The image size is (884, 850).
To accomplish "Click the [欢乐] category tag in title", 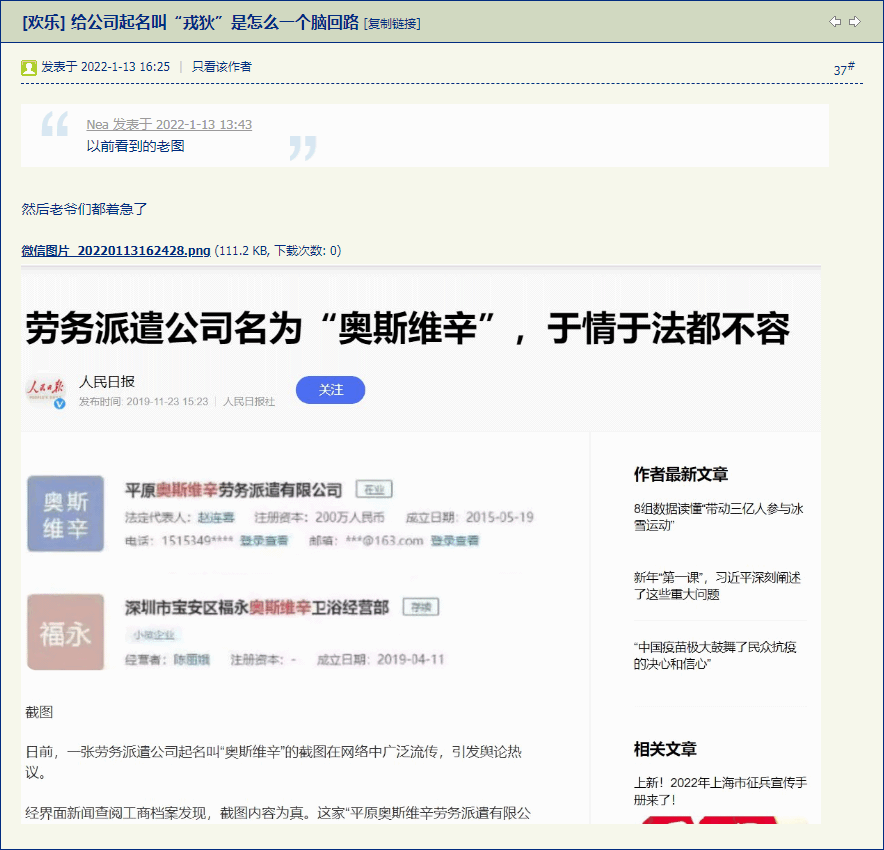I will pos(44,23).
